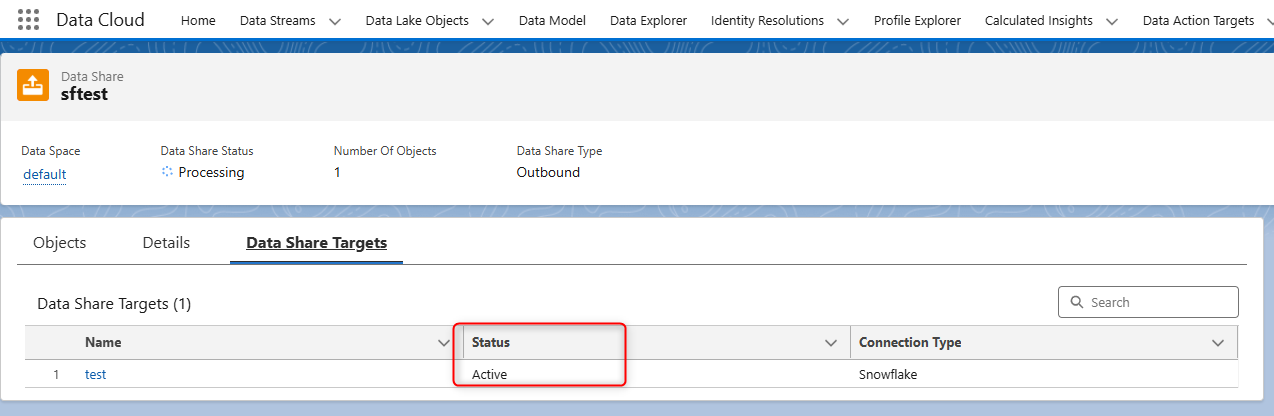Switch to the Details tab
This screenshot has height=416, width=1274.
click(x=166, y=243)
